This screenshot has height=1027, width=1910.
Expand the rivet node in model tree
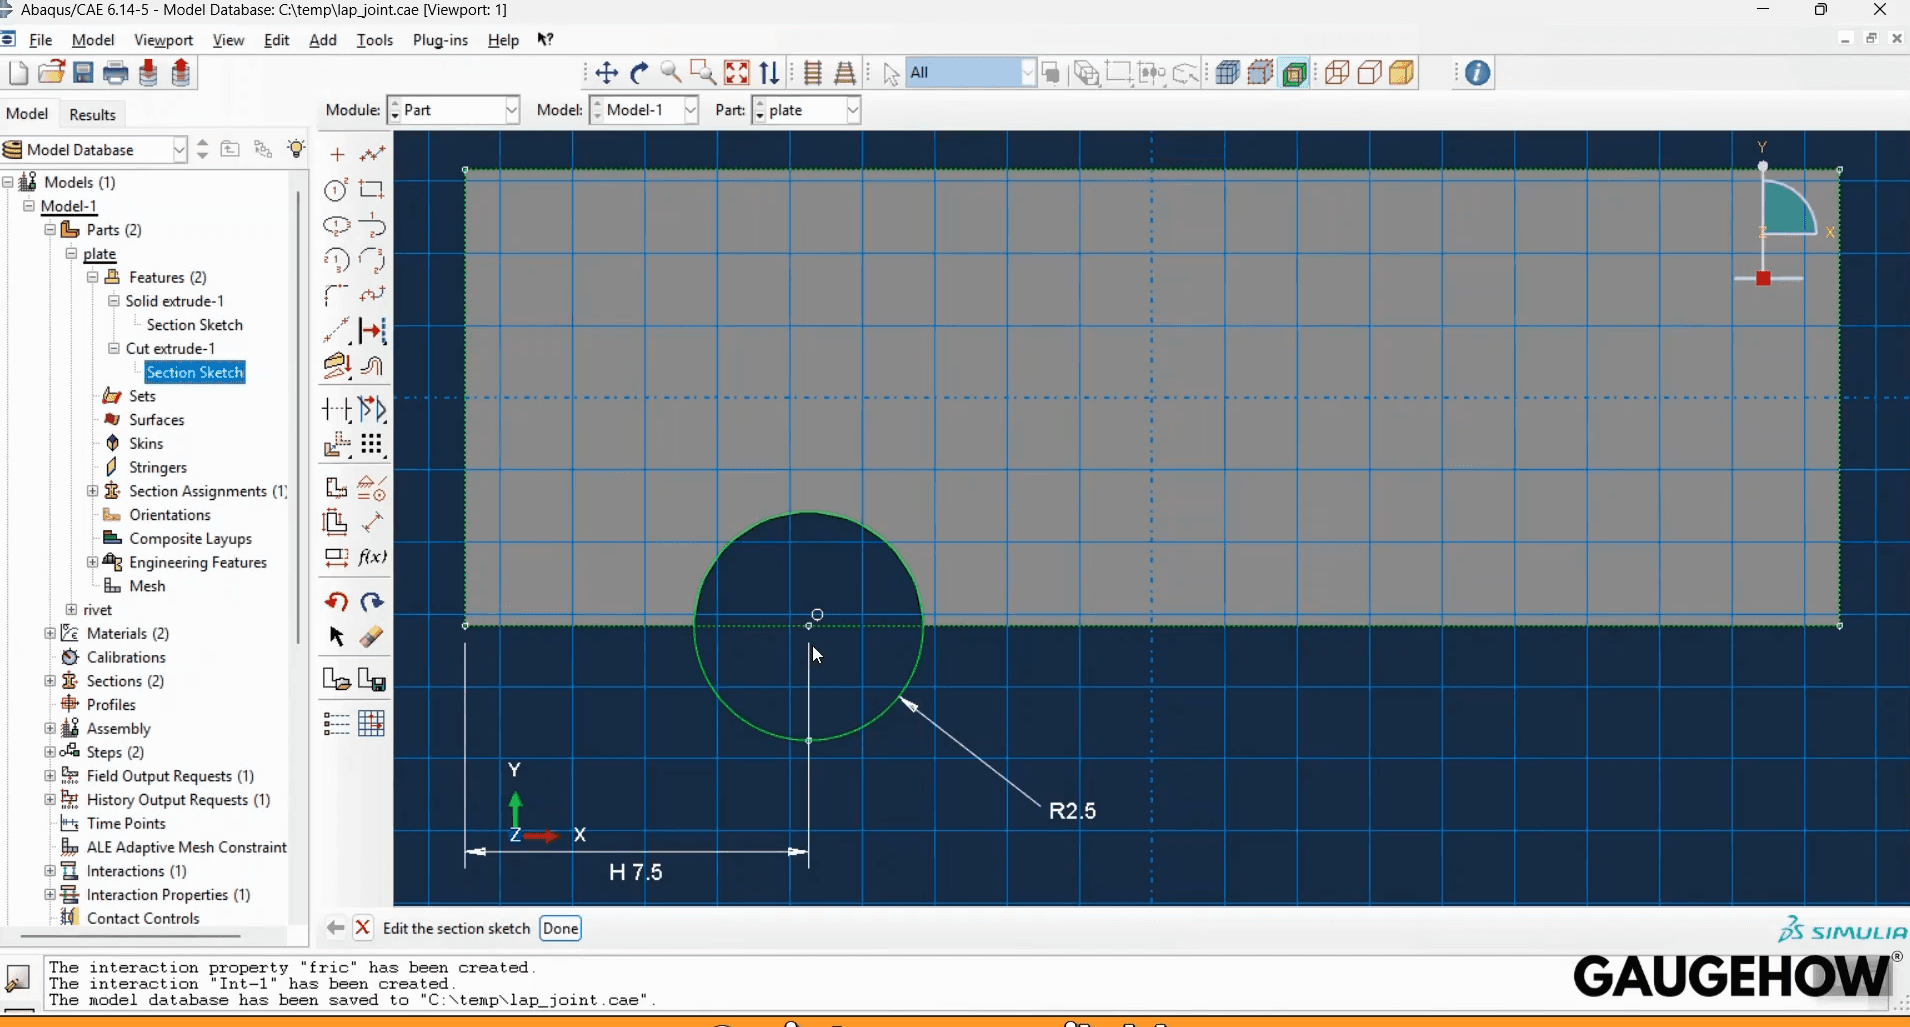(71, 609)
